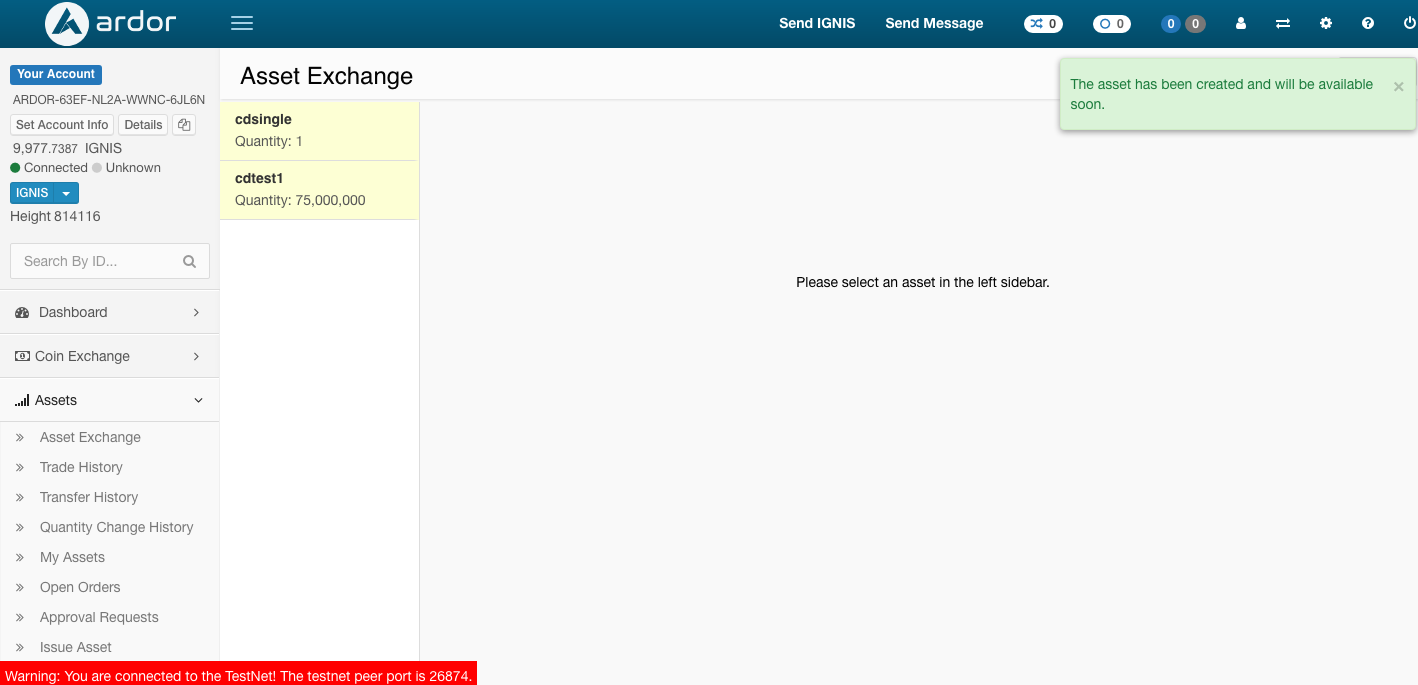
Task: Click the Search By ID input field
Action: tap(95, 261)
